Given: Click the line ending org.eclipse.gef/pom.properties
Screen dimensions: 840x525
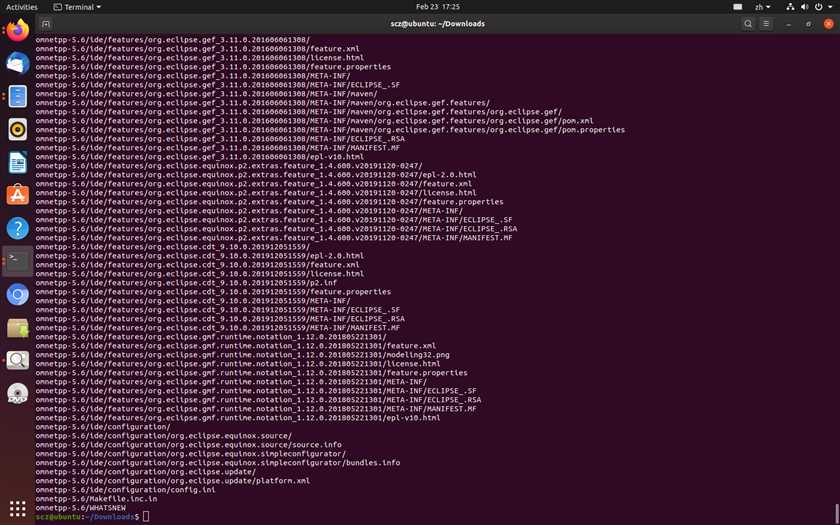Looking at the screenshot, I should click(331, 130).
